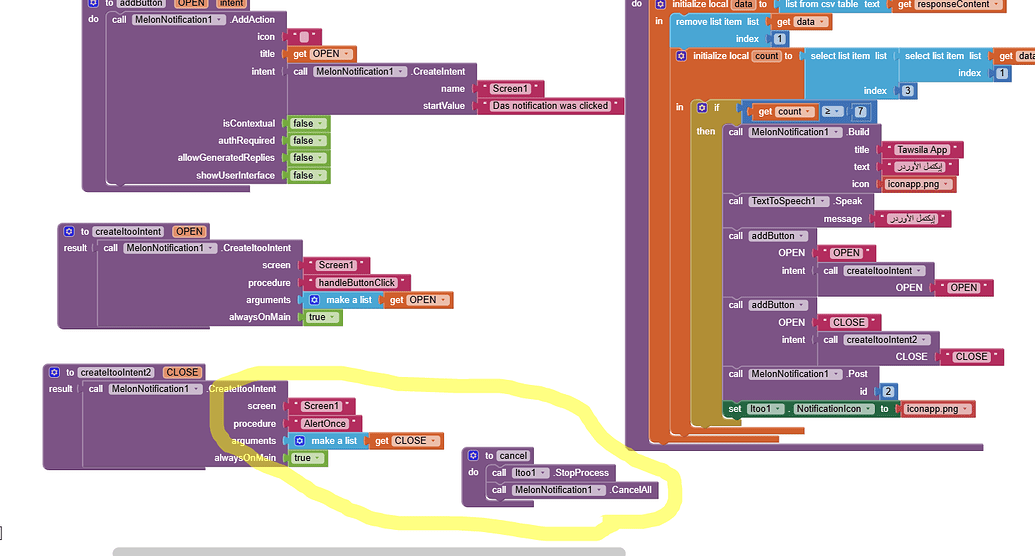This screenshot has width=1035, height=556.
Task: Click gear icon on createItooIntent2 procedure
Action: [55, 372]
